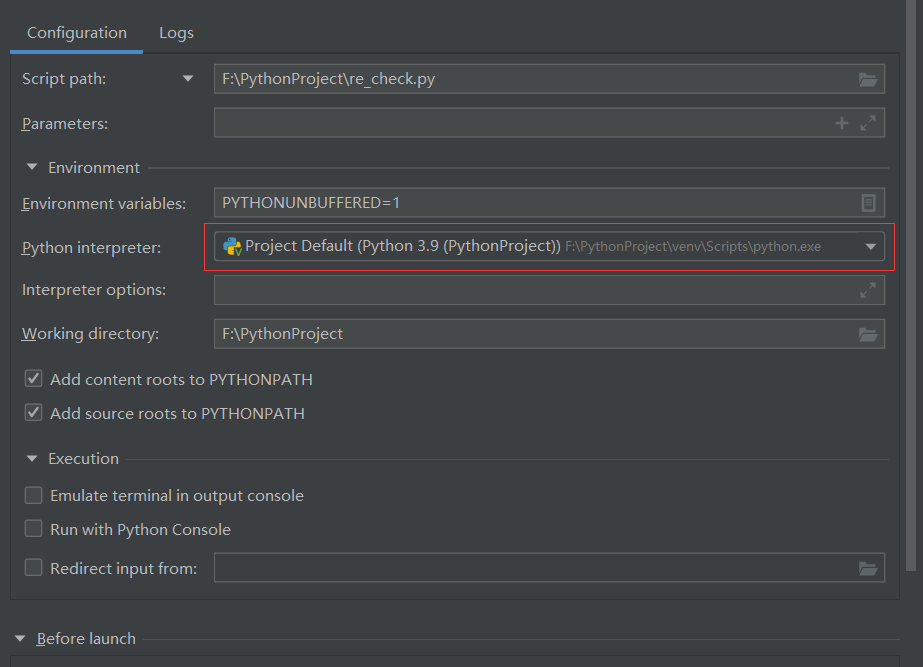Uncheck Add source roots to PYTHONPATH
The image size is (923, 667).
pyautogui.click(x=33, y=412)
